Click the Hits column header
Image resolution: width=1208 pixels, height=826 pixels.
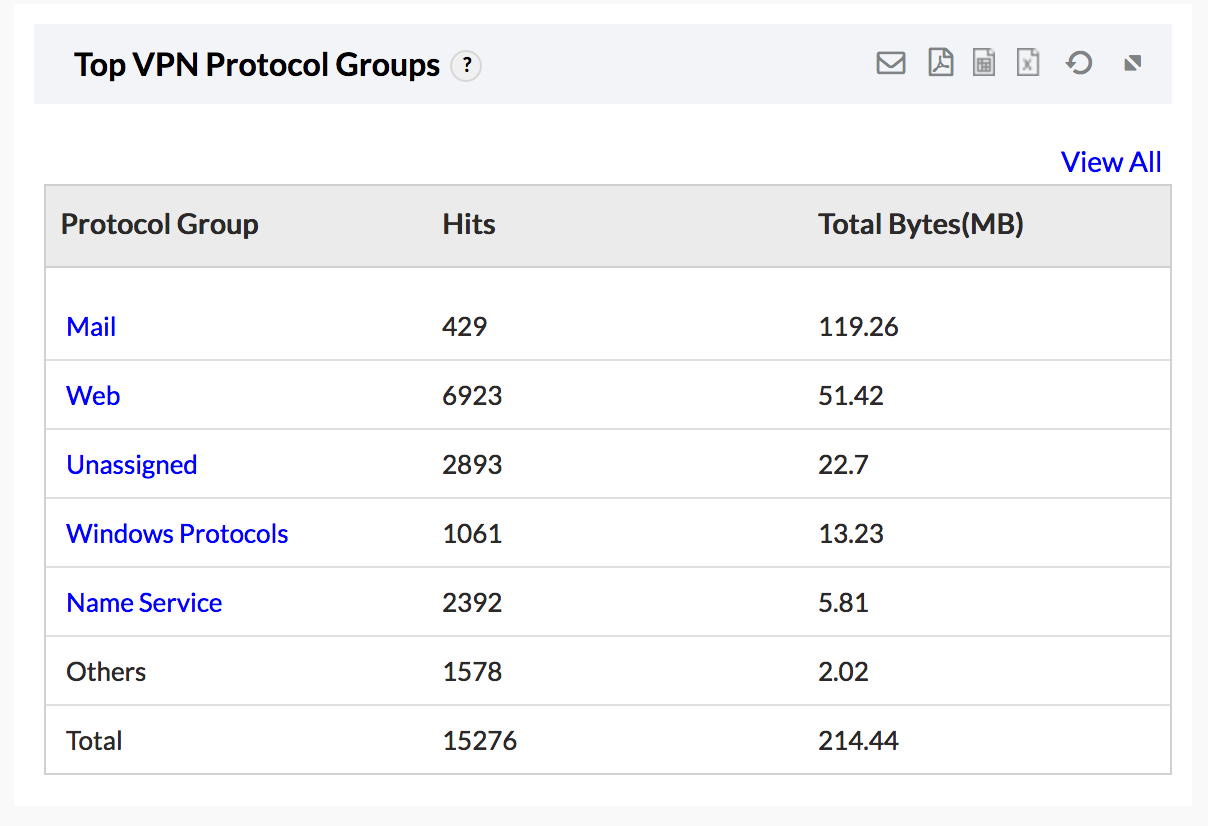[469, 225]
